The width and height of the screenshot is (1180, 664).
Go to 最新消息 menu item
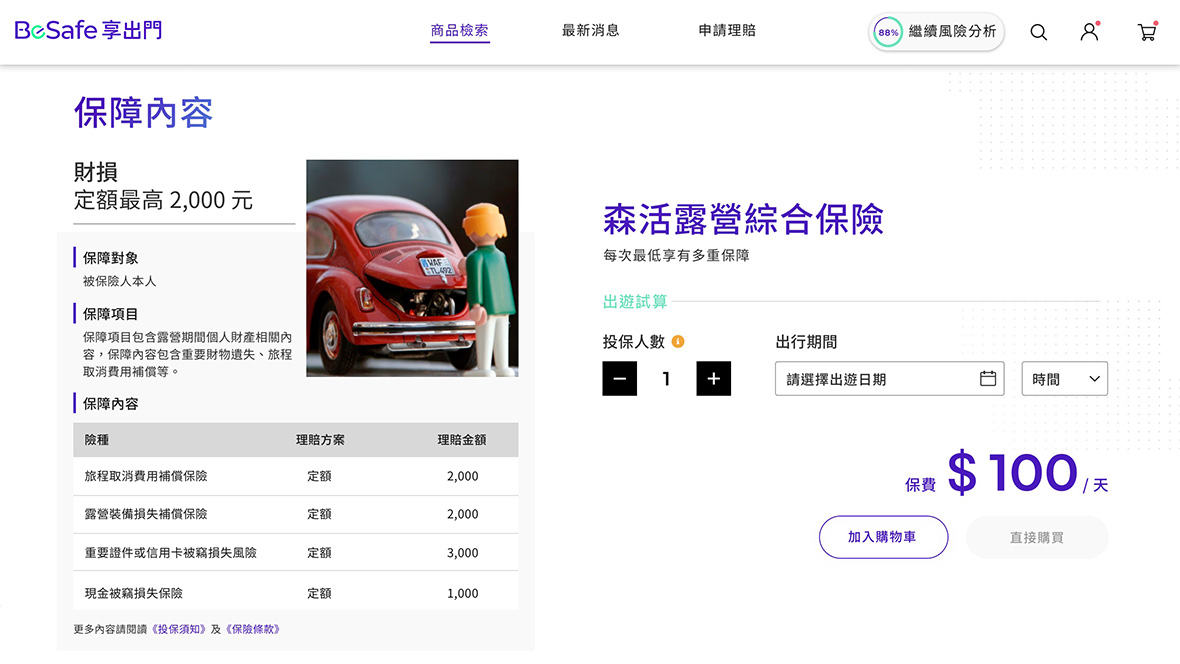point(590,31)
